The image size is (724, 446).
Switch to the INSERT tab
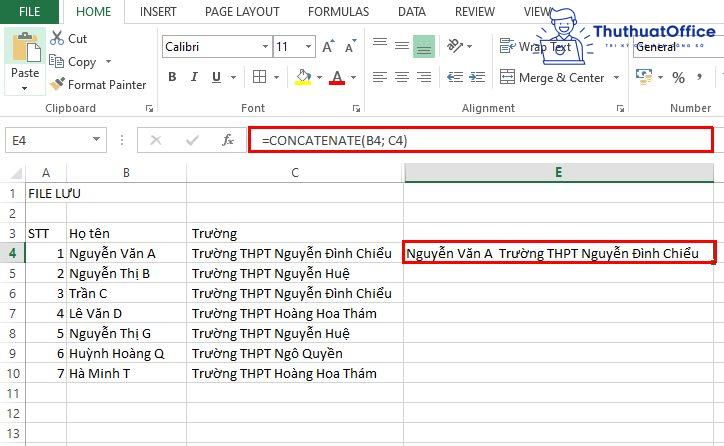(x=158, y=12)
